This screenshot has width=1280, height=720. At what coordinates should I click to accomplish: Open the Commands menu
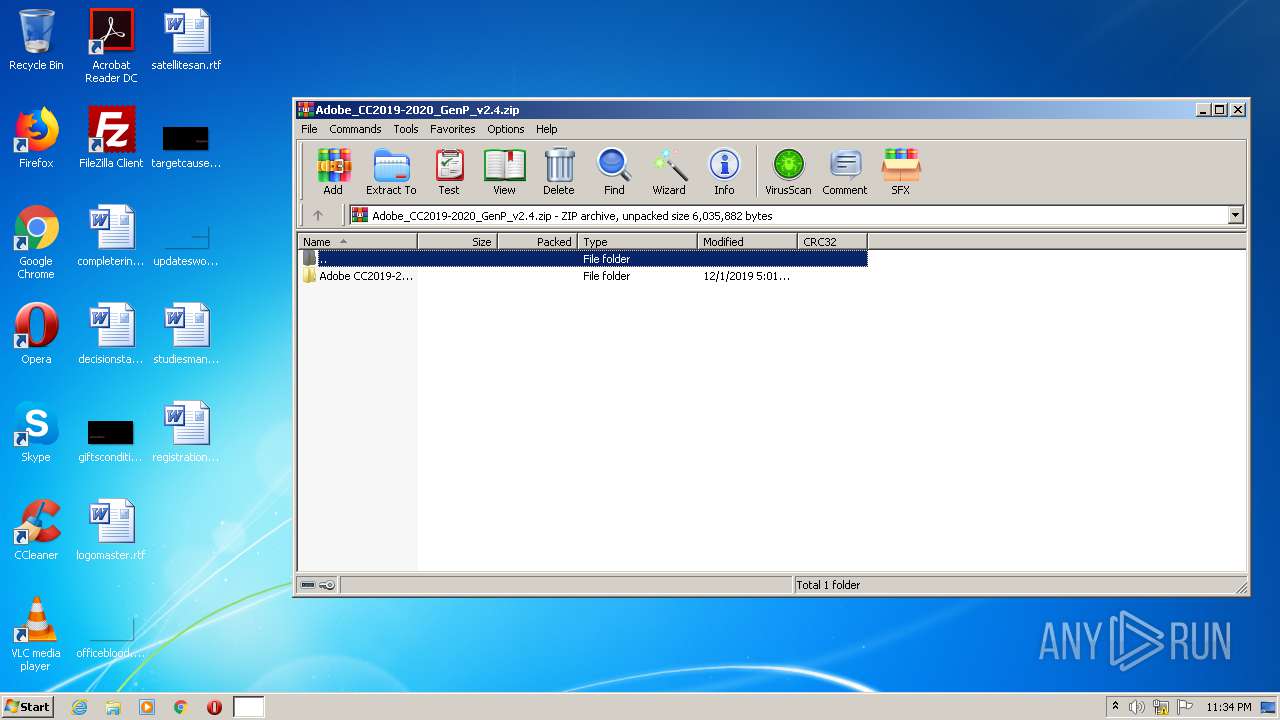pos(355,129)
